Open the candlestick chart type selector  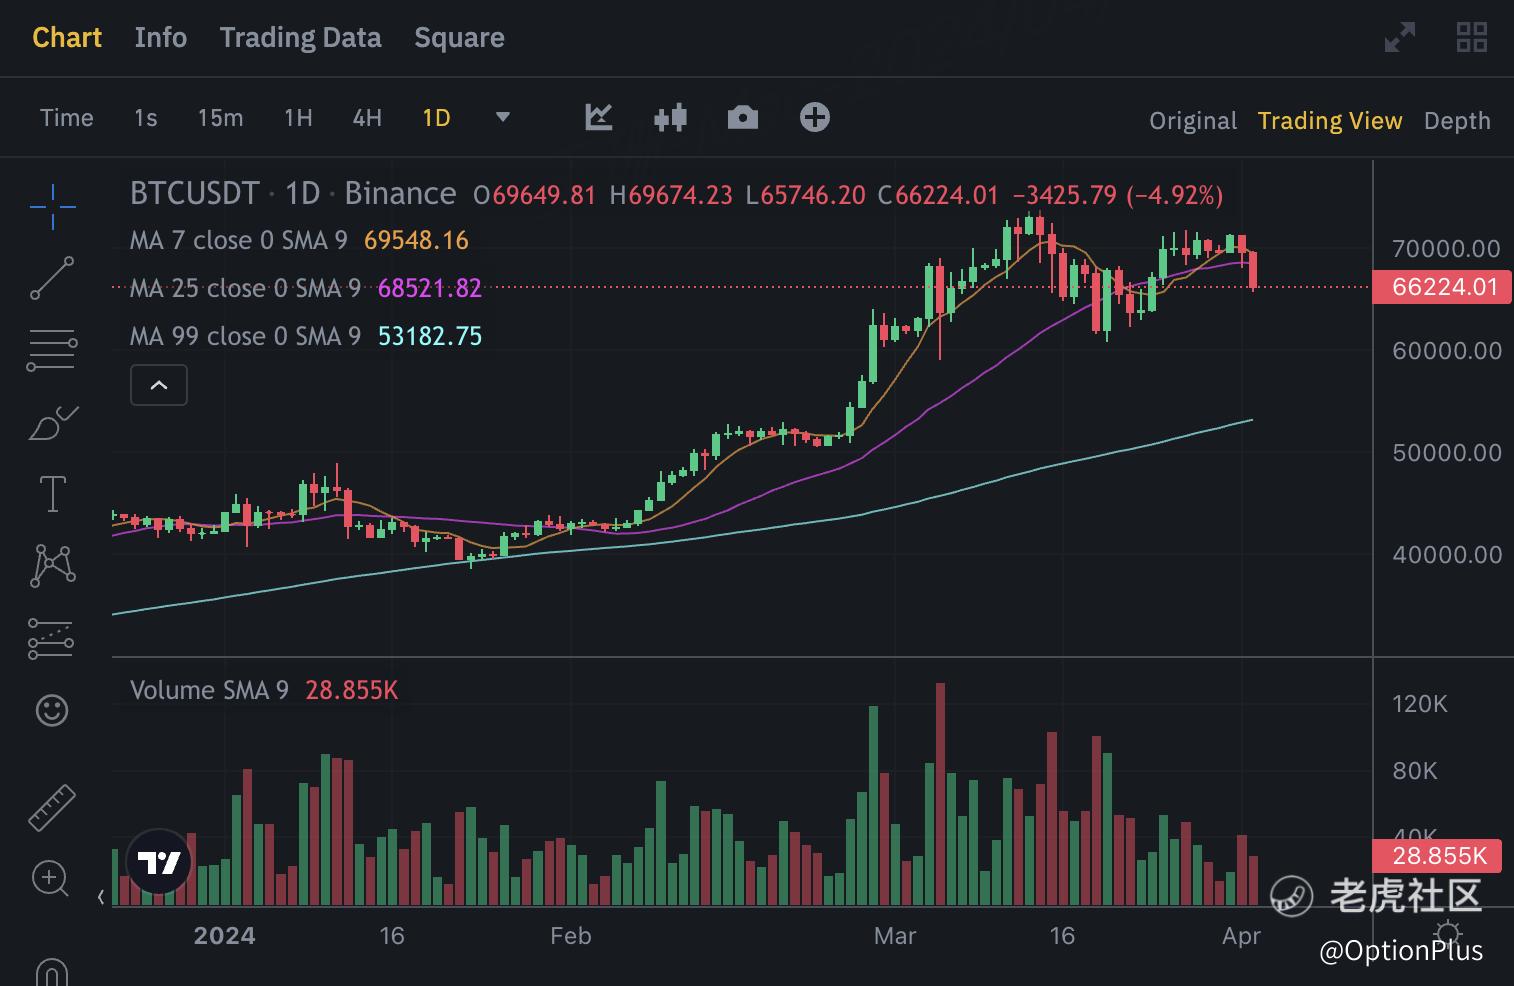coord(670,118)
